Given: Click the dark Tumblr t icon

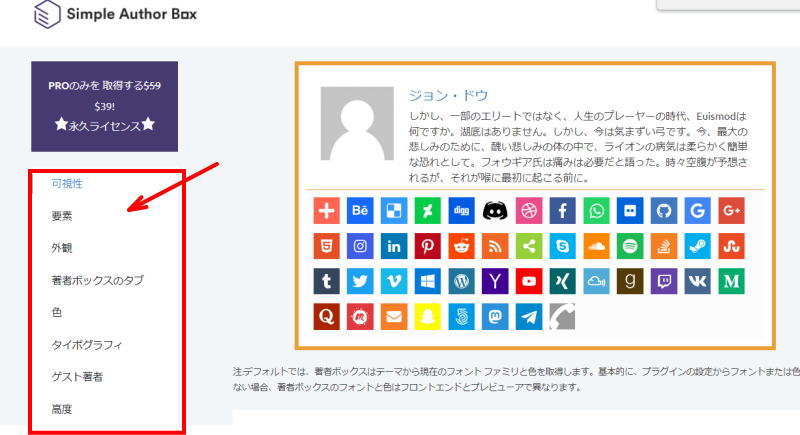Looking at the screenshot, I should click(x=327, y=282).
